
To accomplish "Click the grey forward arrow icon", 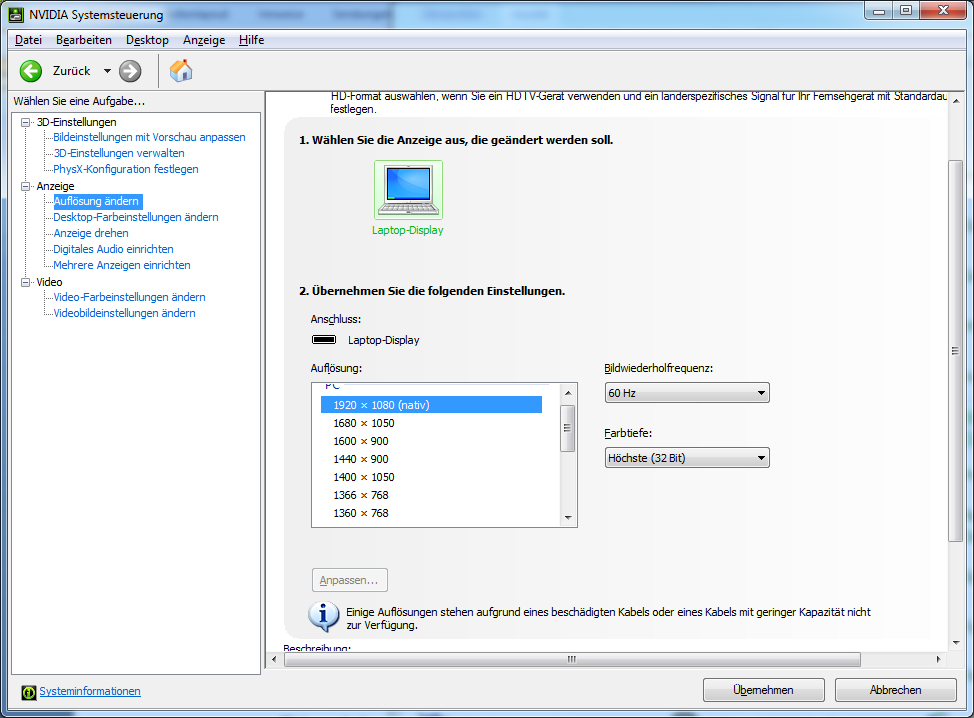I will [x=130, y=71].
